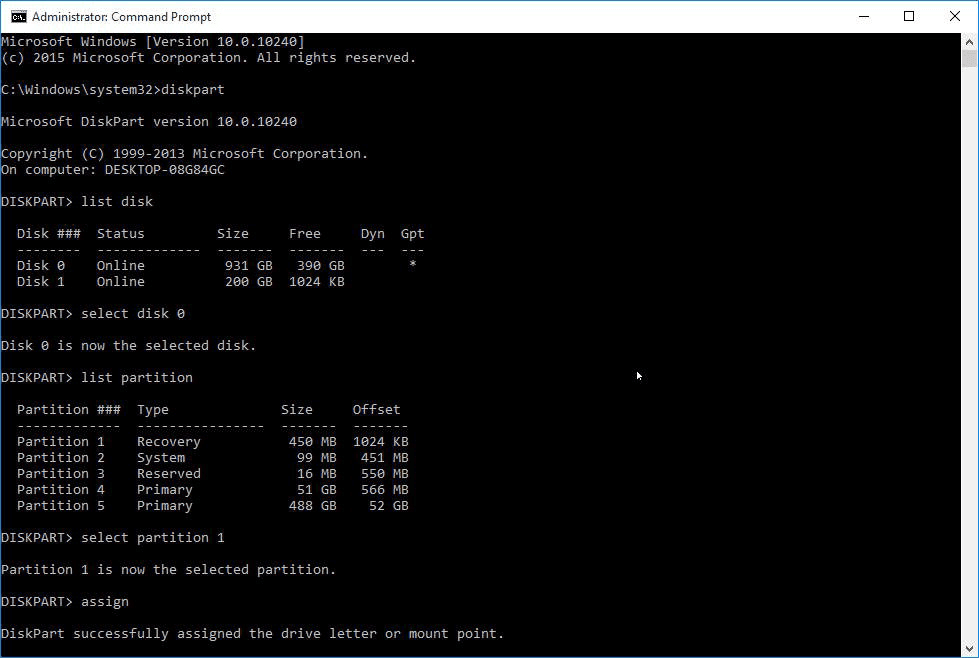Click the empty vertical scrollbar track

(969, 350)
